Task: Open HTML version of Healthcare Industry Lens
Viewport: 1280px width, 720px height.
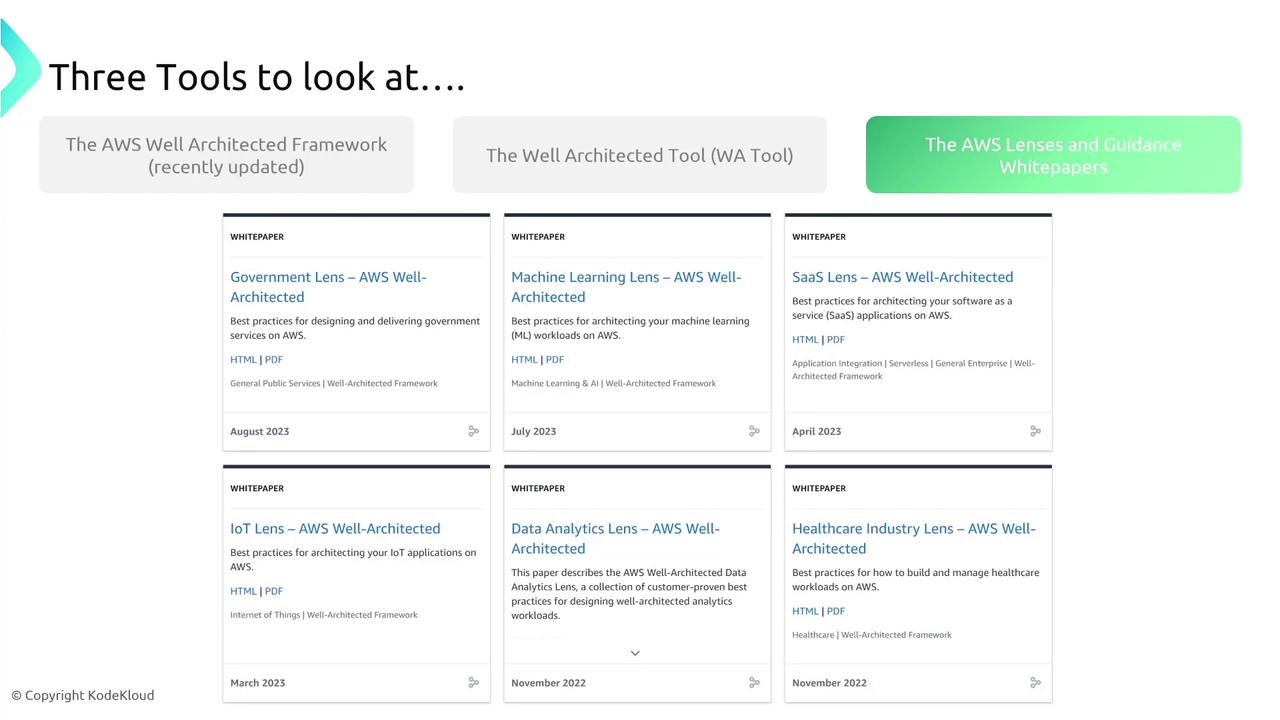Action: (x=805, y=611)
